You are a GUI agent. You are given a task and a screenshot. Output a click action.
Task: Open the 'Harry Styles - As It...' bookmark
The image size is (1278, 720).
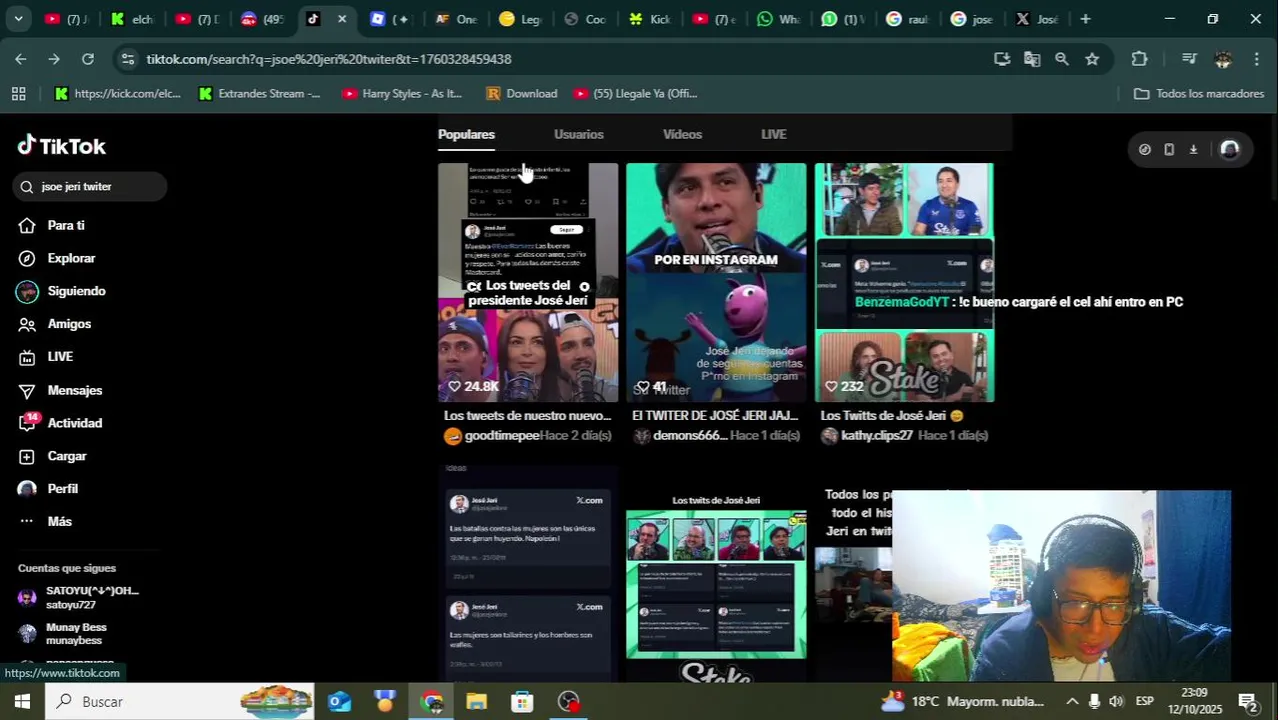(402, 93)
